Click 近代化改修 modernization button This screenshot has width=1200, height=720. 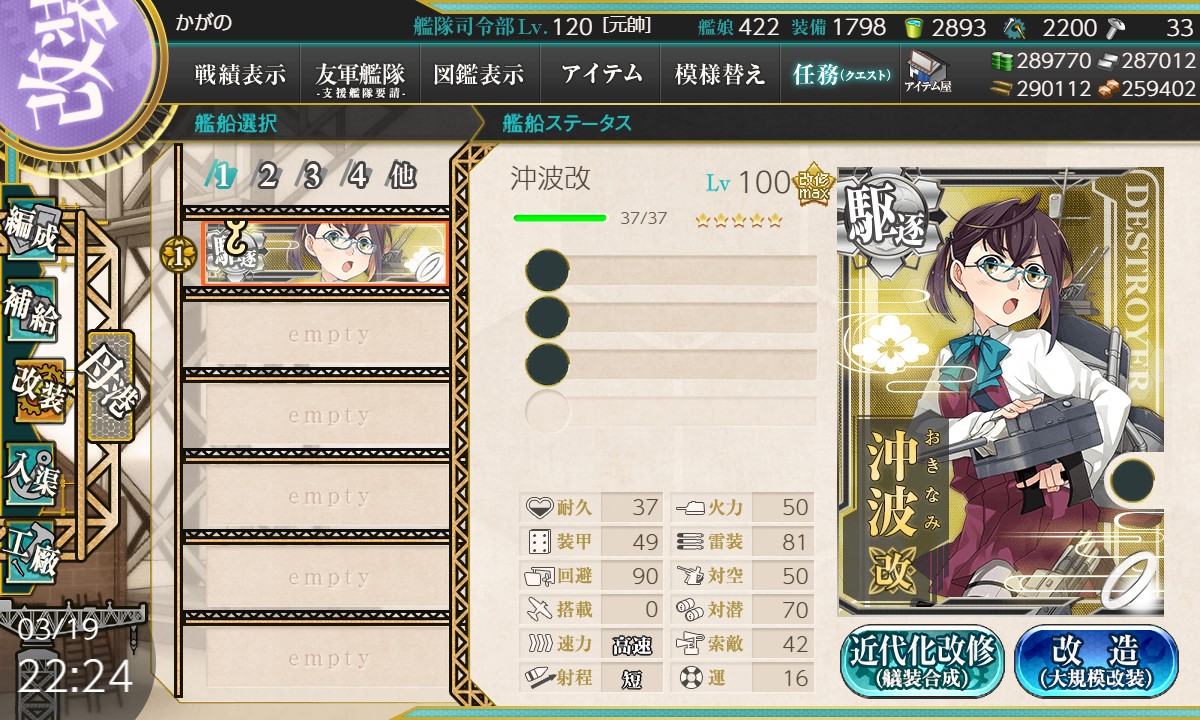922,661
